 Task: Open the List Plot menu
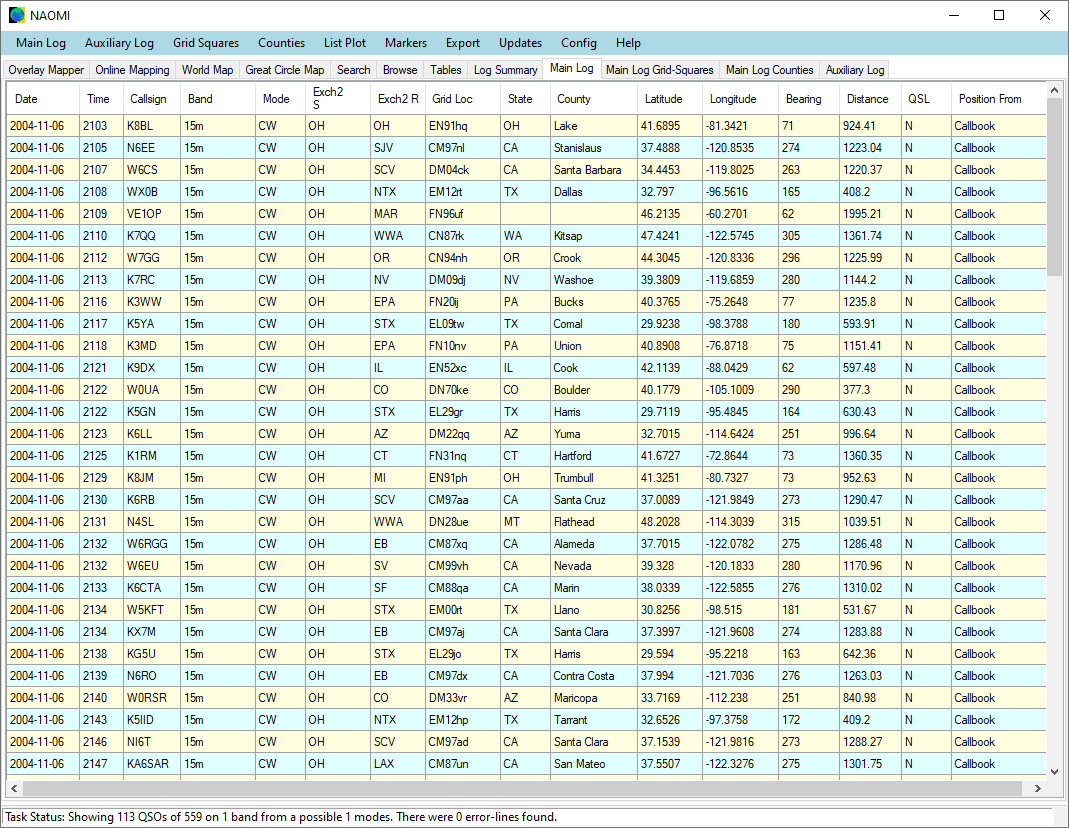345,43
